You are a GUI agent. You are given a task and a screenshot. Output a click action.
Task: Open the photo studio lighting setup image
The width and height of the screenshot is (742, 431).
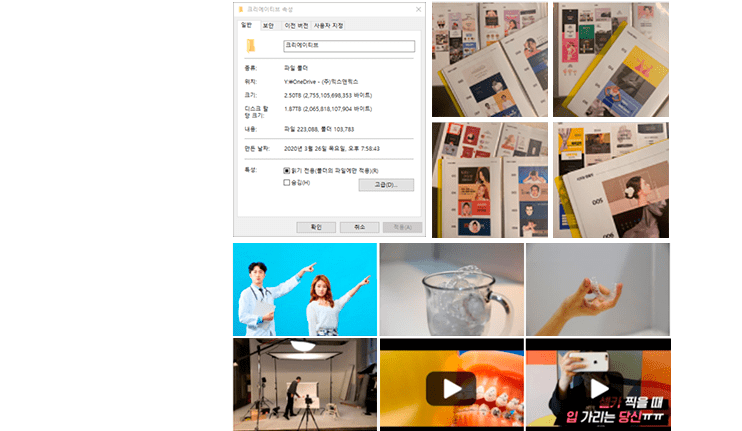pos(305,384)
